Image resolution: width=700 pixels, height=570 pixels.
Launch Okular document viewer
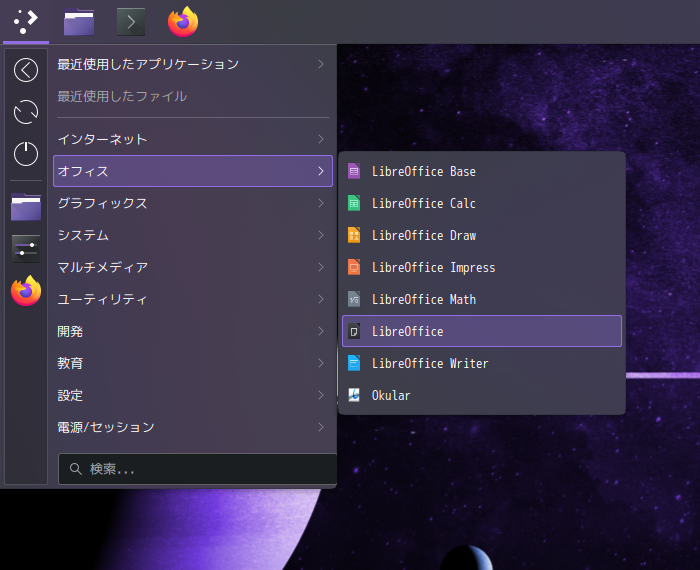[482, 395]
